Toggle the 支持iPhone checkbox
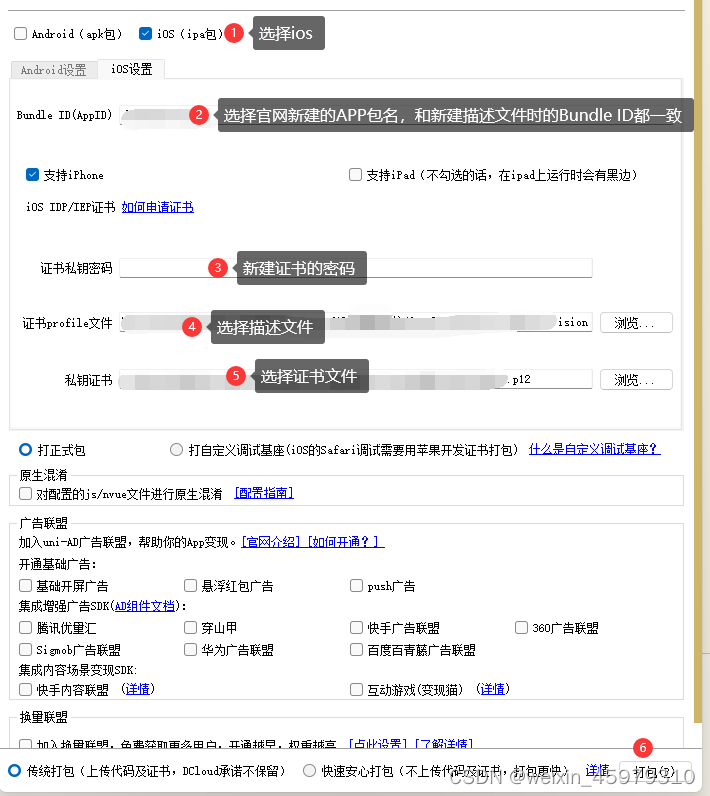 coord(32,175)
